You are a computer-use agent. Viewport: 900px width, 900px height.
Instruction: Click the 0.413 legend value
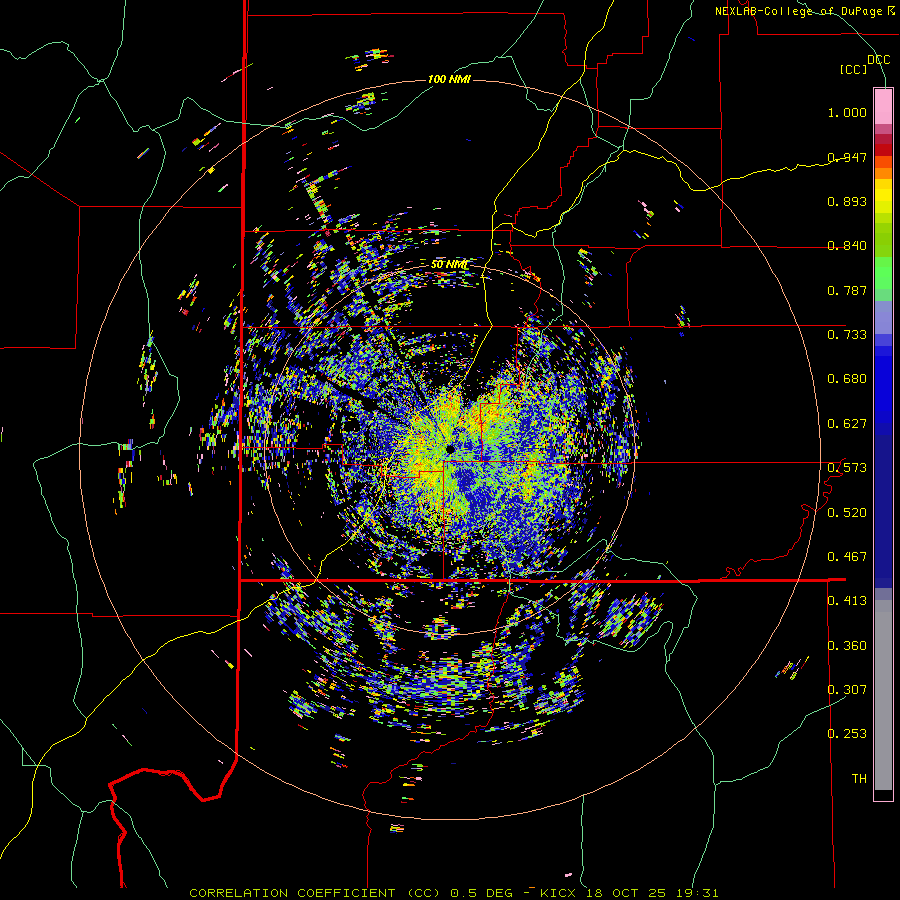(x=847, y=601)
